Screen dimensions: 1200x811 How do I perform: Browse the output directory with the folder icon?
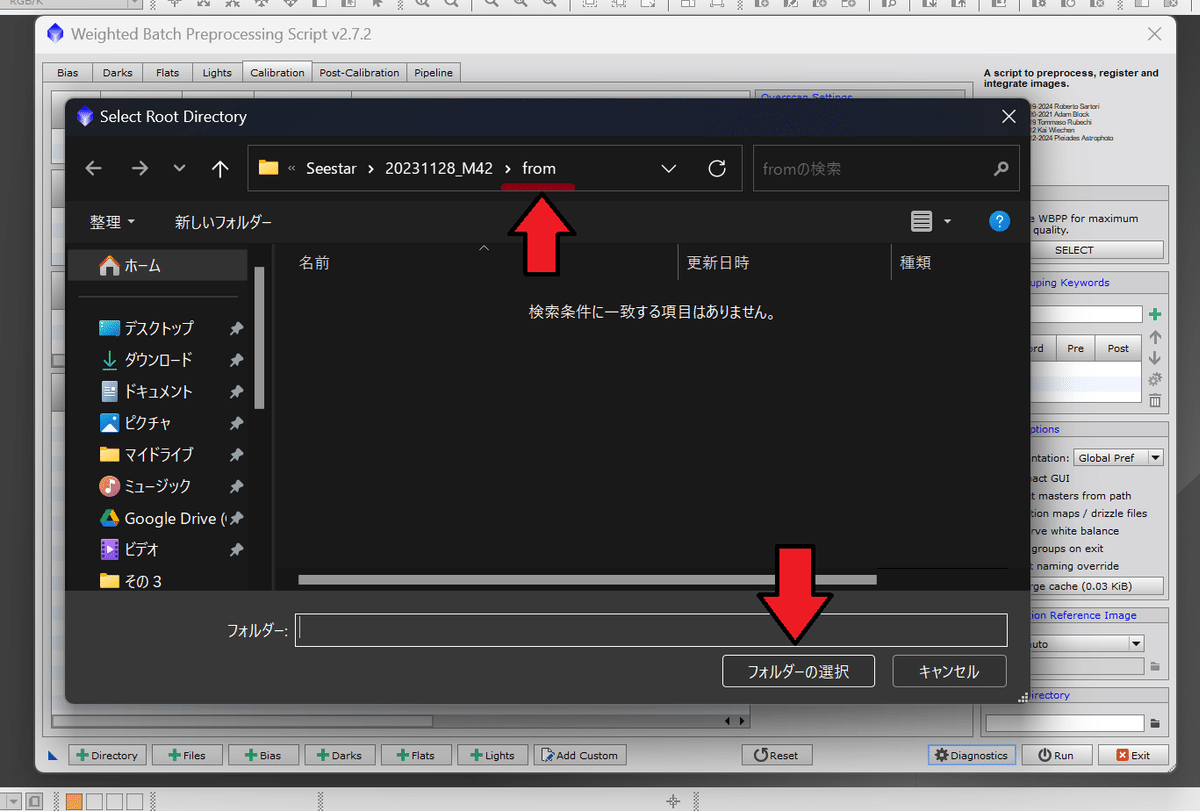tap(1155, 723)
